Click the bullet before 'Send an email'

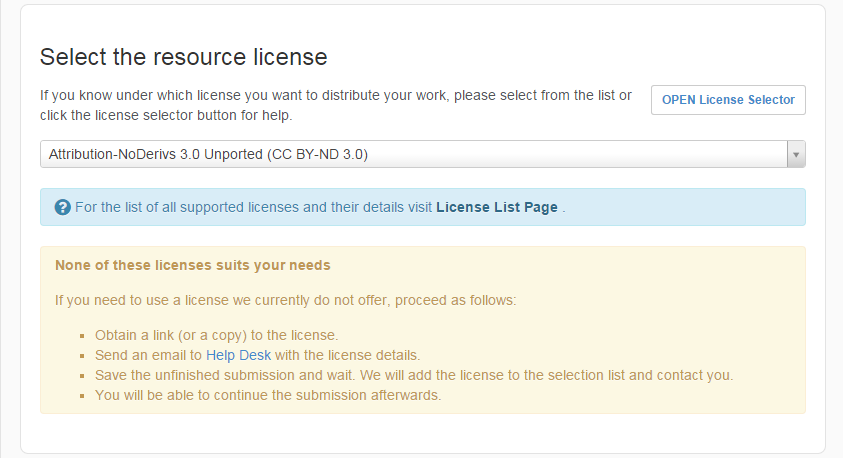tap(83, 356)
